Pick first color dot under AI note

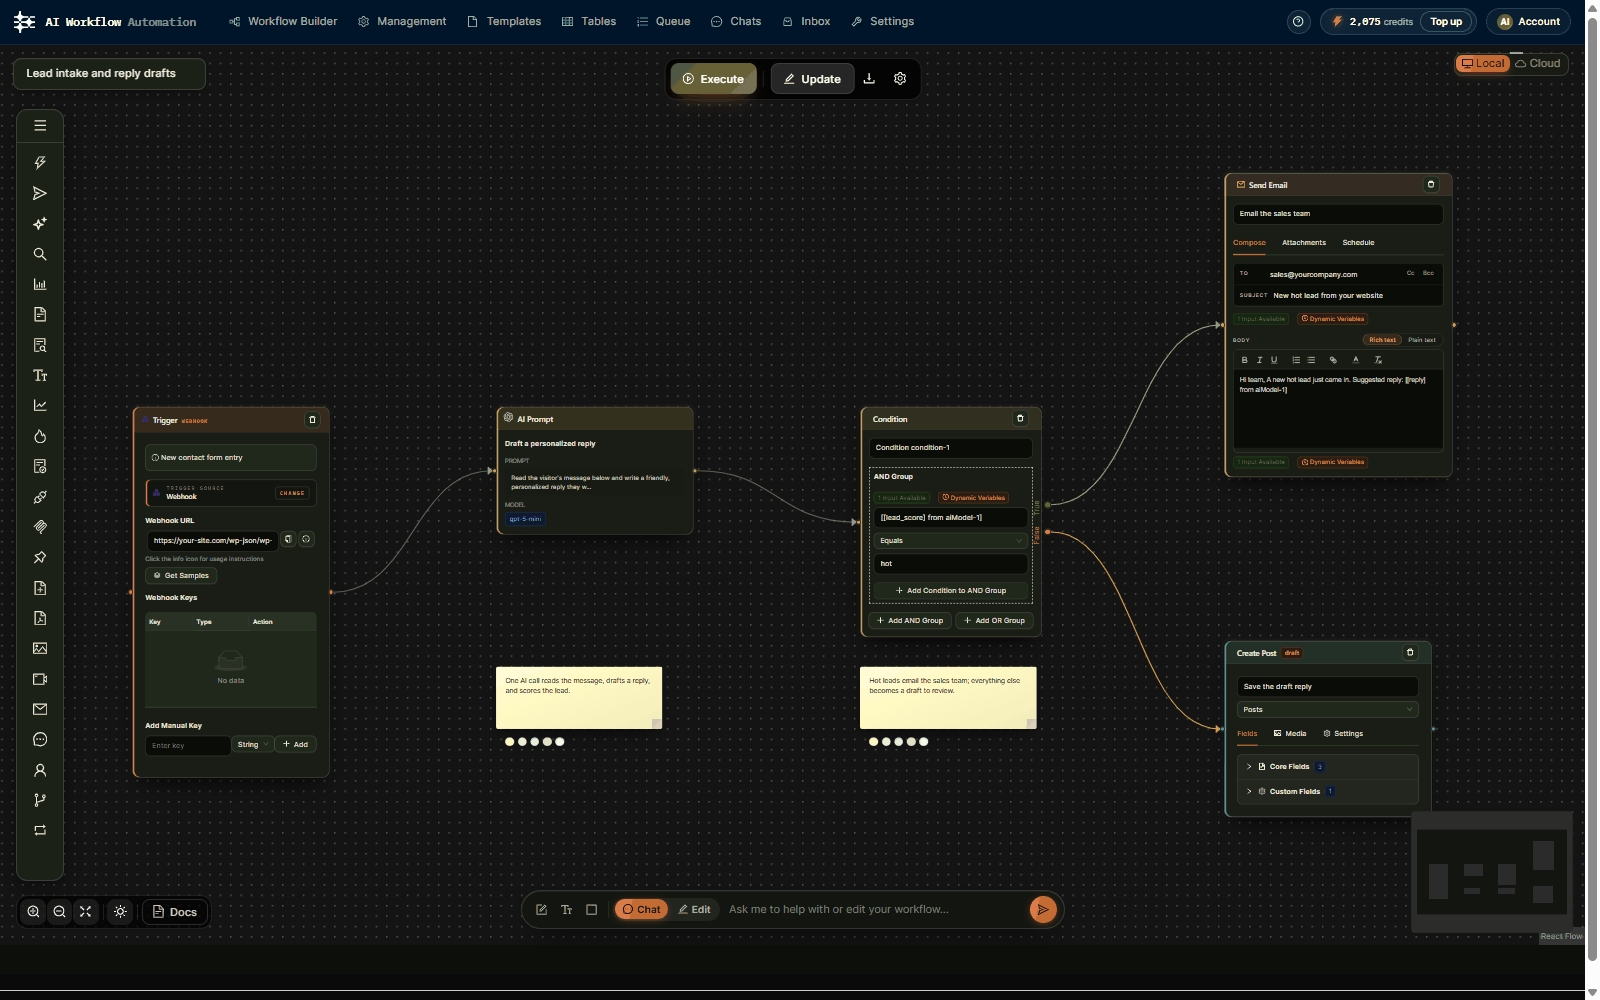pos(510,741)
